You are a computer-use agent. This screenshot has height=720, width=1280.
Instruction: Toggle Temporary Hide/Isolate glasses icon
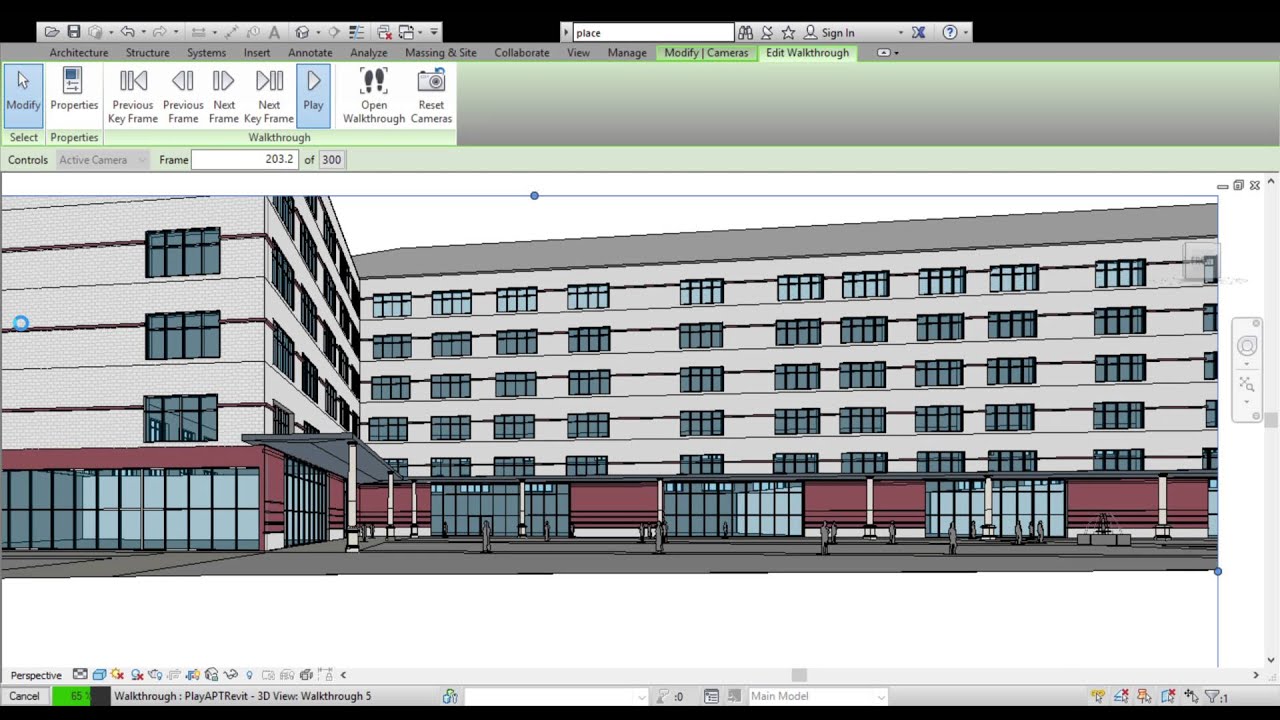230,675
